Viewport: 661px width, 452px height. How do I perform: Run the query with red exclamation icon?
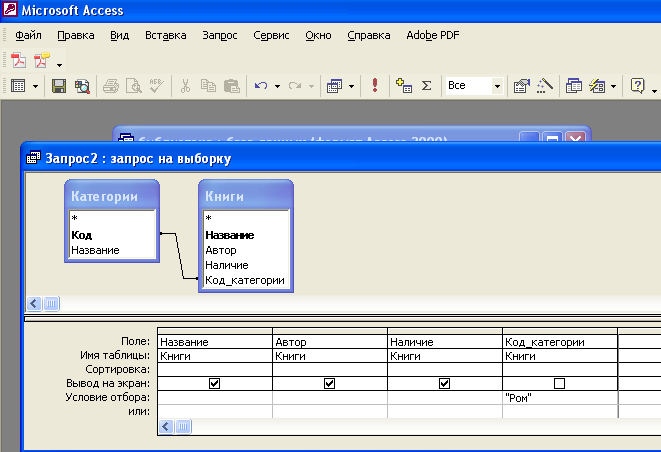coord(375,86)
